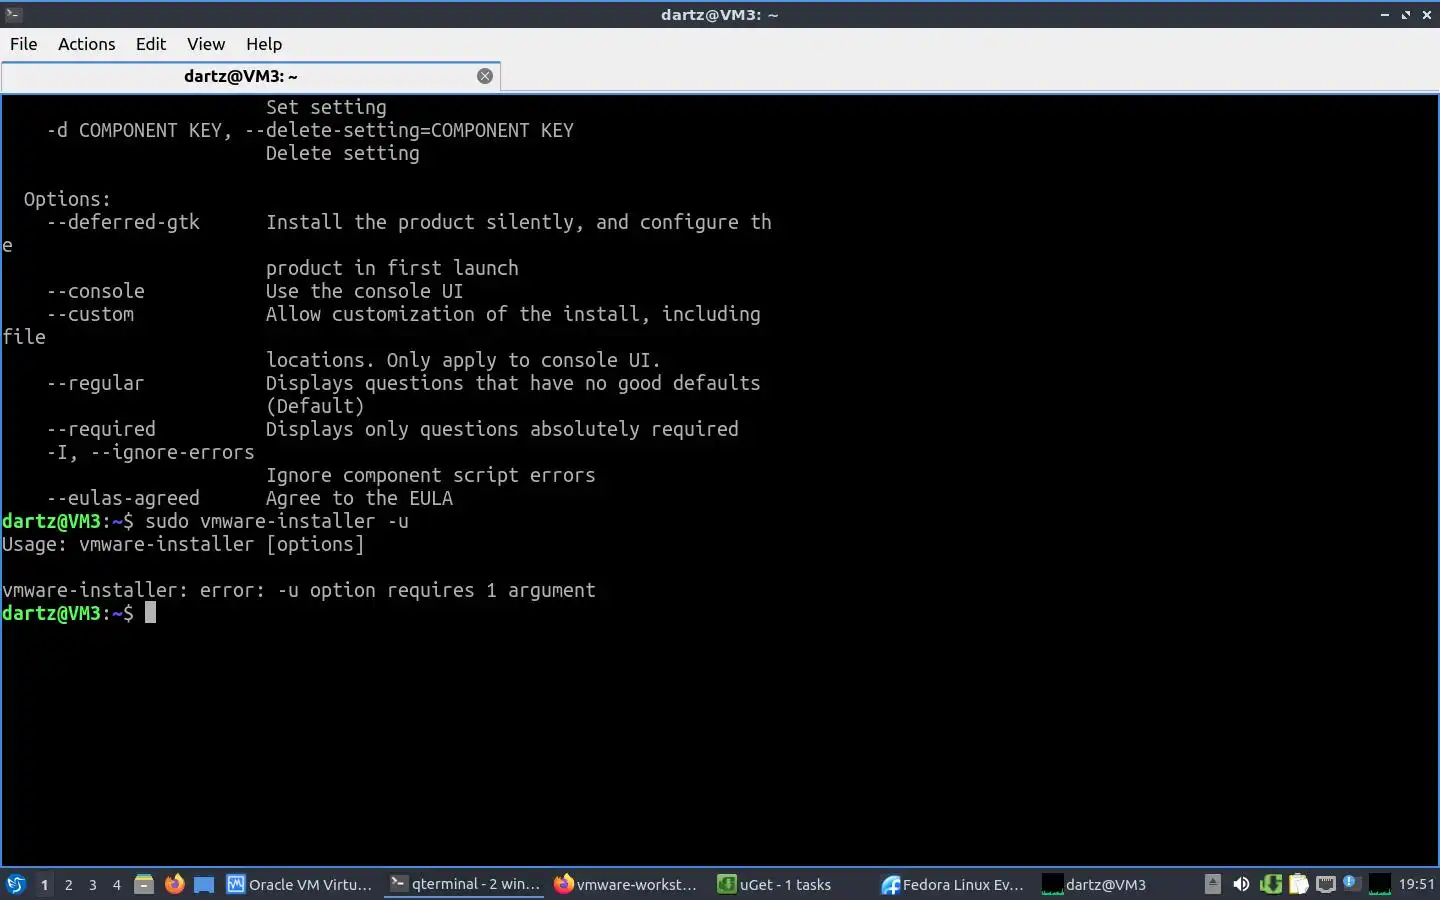Open the LXQt application menu
Image resolution: width=1440 pixels, height=900 pixels.
tap(15, 884)
